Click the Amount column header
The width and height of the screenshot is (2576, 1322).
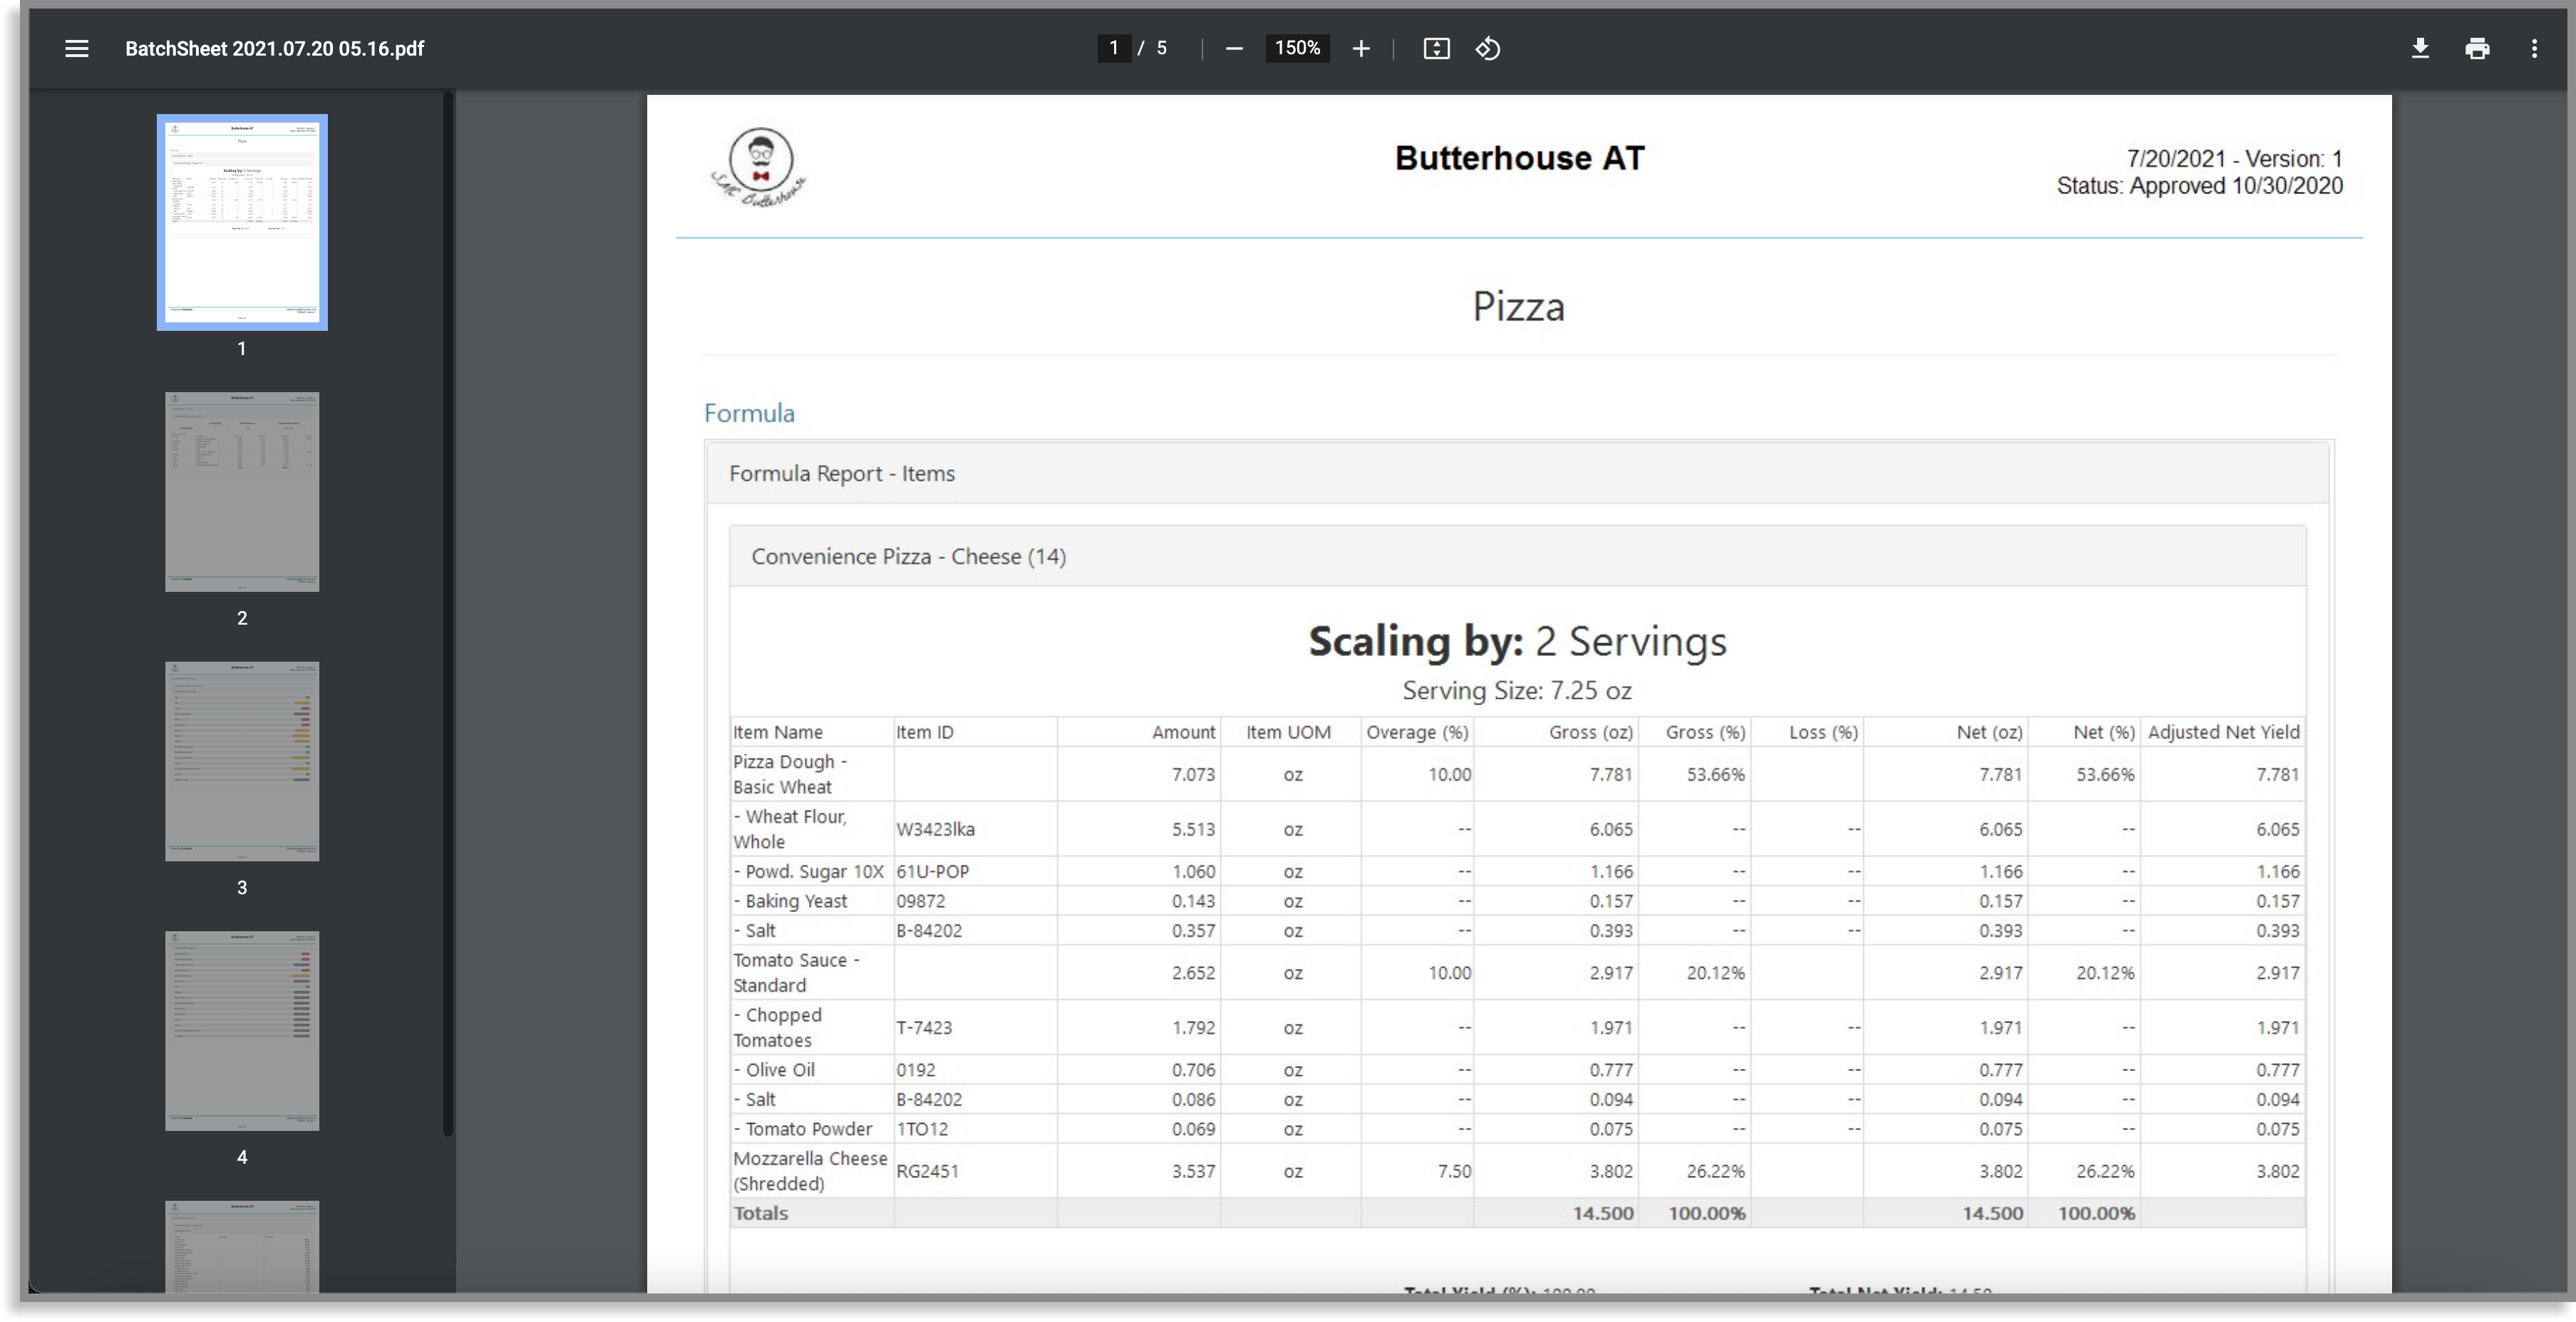click(x=1184, y=732)
